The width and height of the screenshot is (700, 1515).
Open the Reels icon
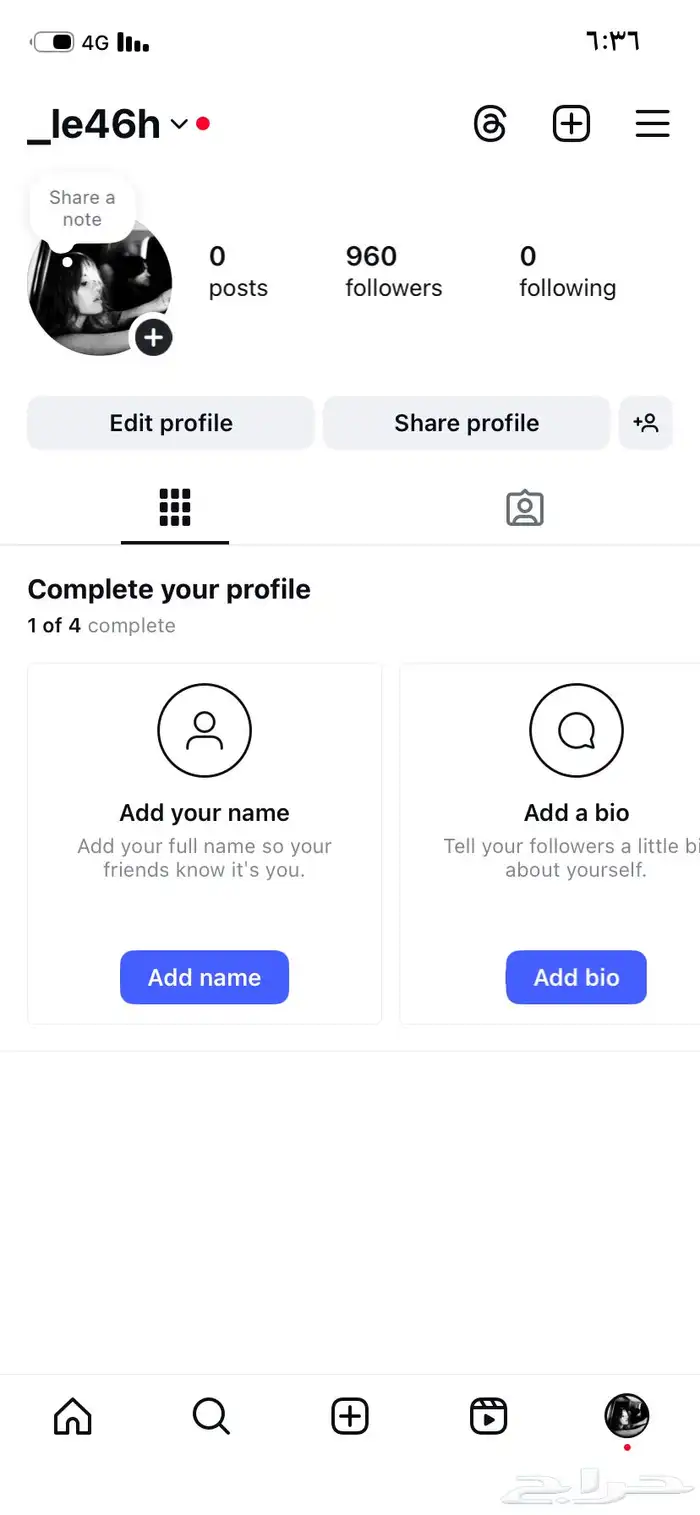pos(488,1416)
